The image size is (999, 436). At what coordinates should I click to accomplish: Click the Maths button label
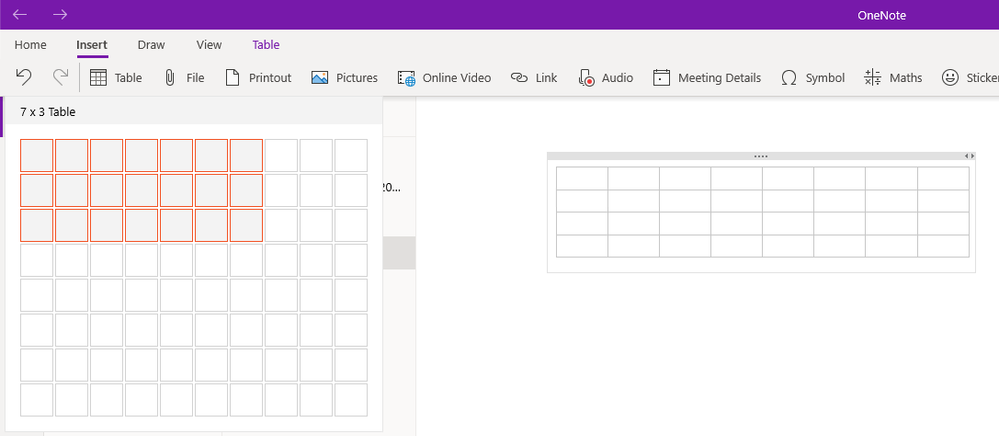pos(906,78)
